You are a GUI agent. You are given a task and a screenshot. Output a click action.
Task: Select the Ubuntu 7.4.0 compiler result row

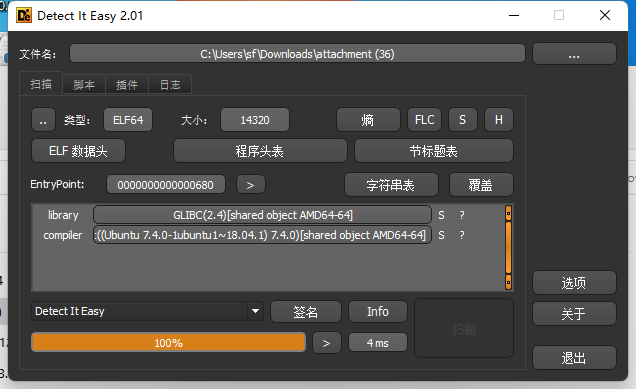tap(262, 235)
